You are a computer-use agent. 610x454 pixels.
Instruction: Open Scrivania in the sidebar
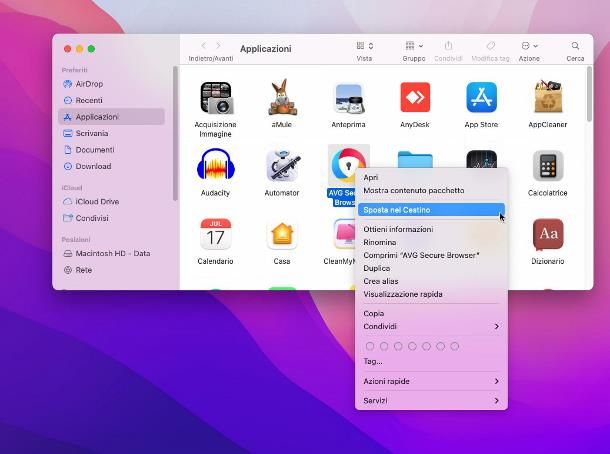click(111, 133)
